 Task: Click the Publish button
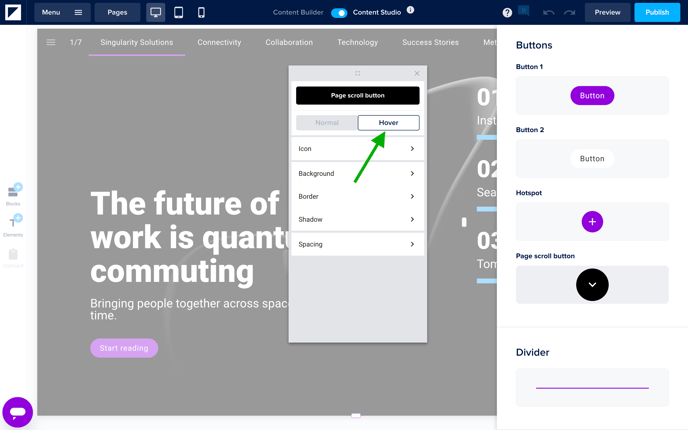click(657, 12)
